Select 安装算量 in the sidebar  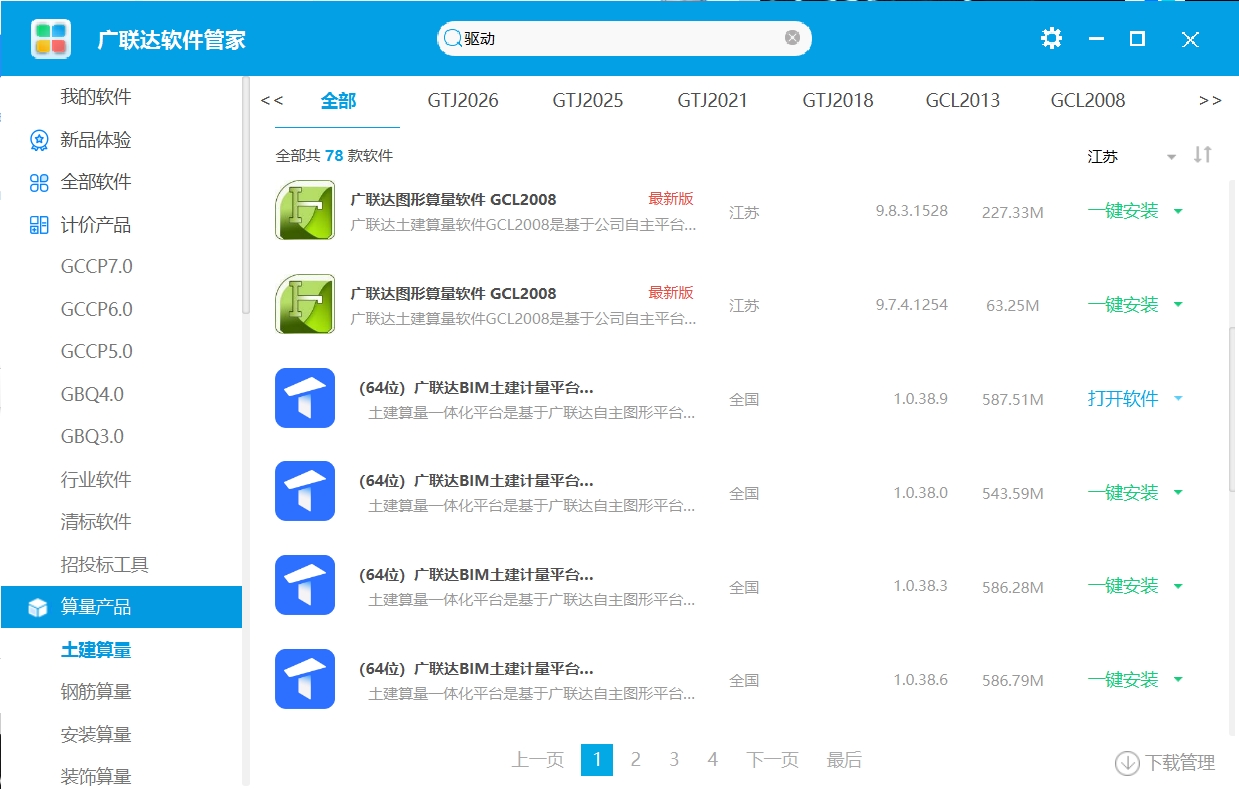click(x=96, y=735)
